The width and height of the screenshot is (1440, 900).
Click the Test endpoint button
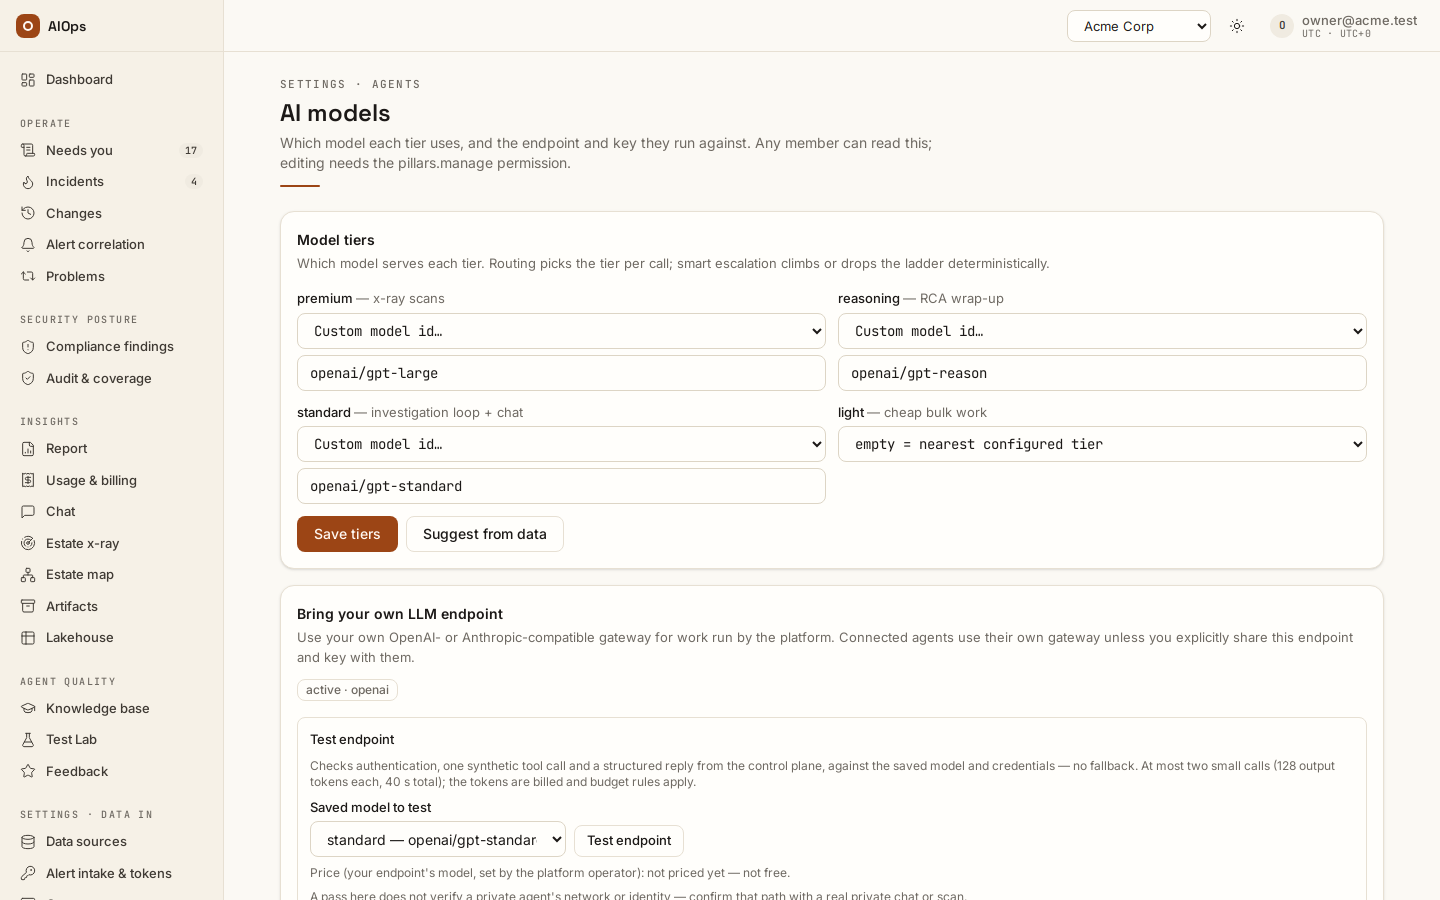629,840
